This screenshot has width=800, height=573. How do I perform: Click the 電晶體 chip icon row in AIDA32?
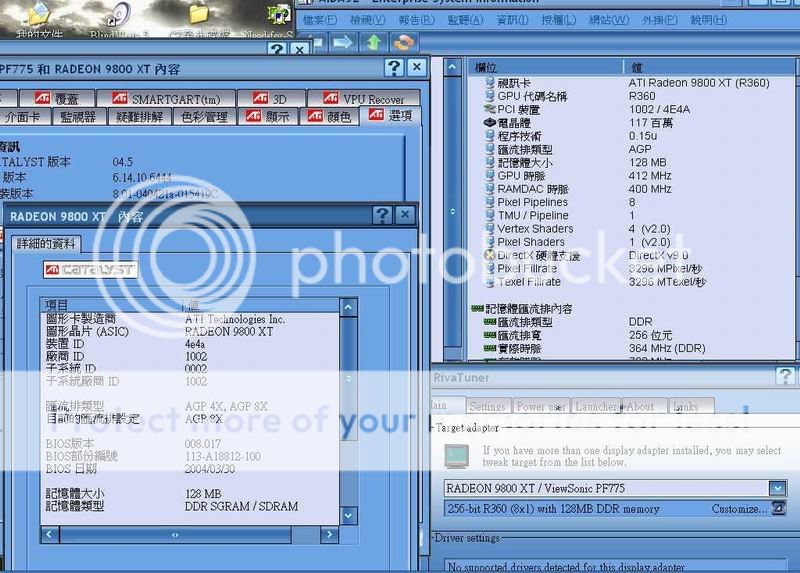pyautogui.click(x=489, y=122)
